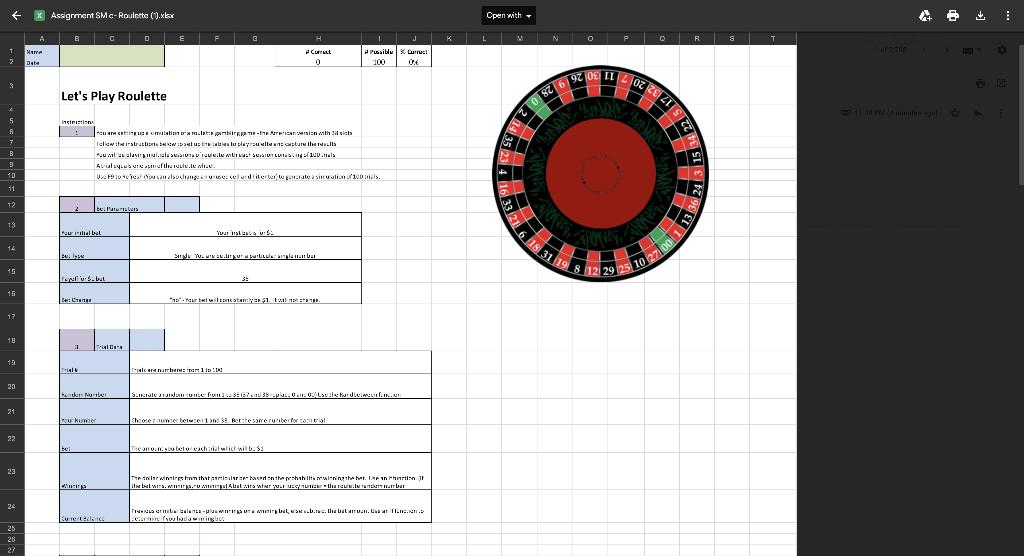Open Gmail message's three-dot more menu

click(1001, 113)
